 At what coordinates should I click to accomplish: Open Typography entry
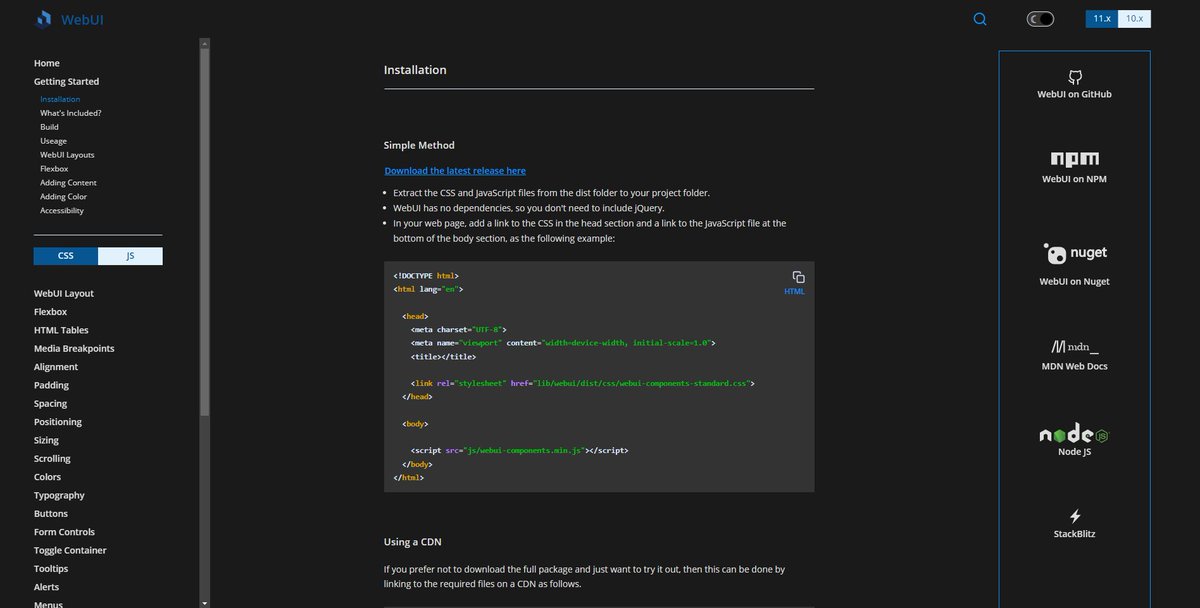(59, 496)
